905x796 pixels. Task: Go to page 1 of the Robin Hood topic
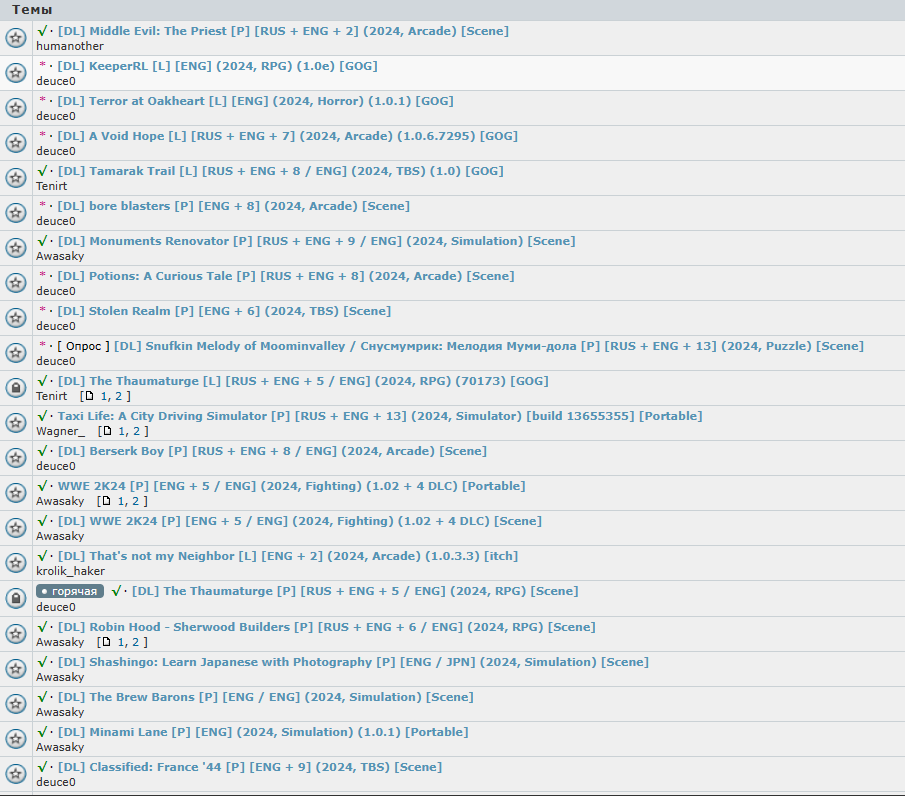[121, 642]
